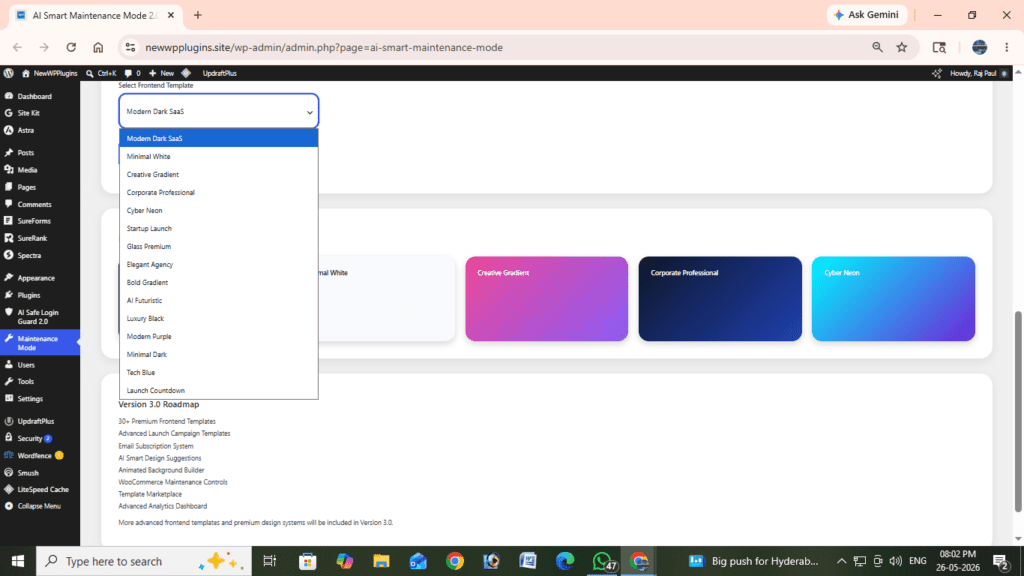The height and width of the screenshot is (576, 1024).
Task: Click the Windows Start button
Action: click(18, 561)
